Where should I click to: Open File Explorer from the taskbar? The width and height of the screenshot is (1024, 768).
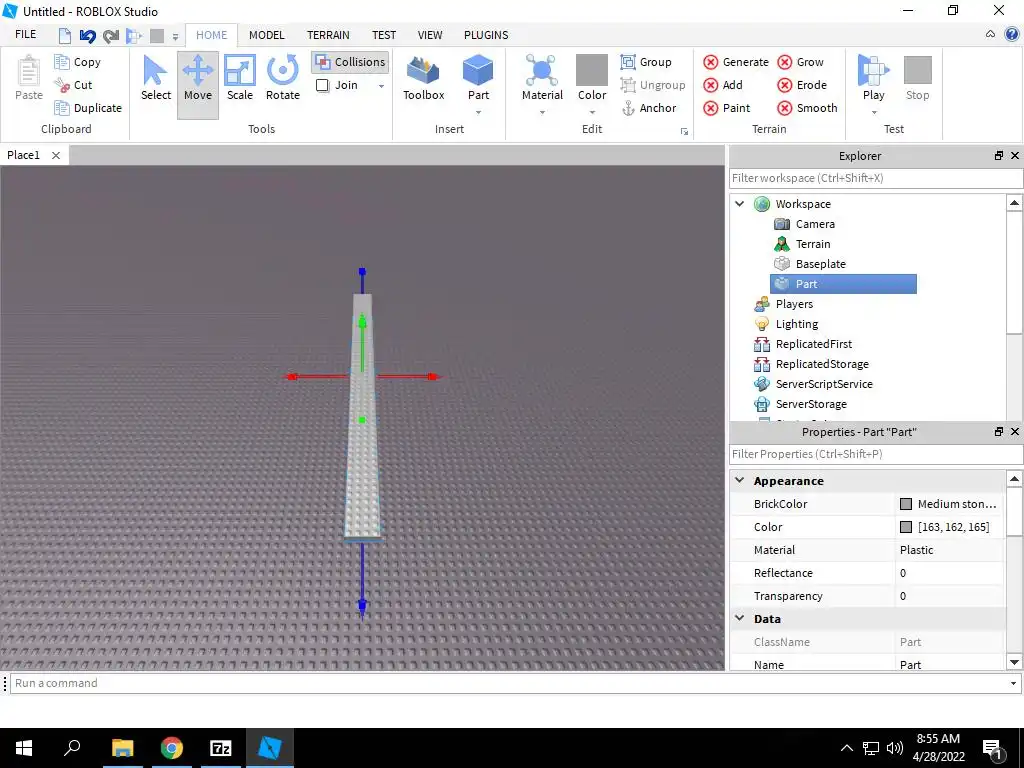(x=122, y=748)
